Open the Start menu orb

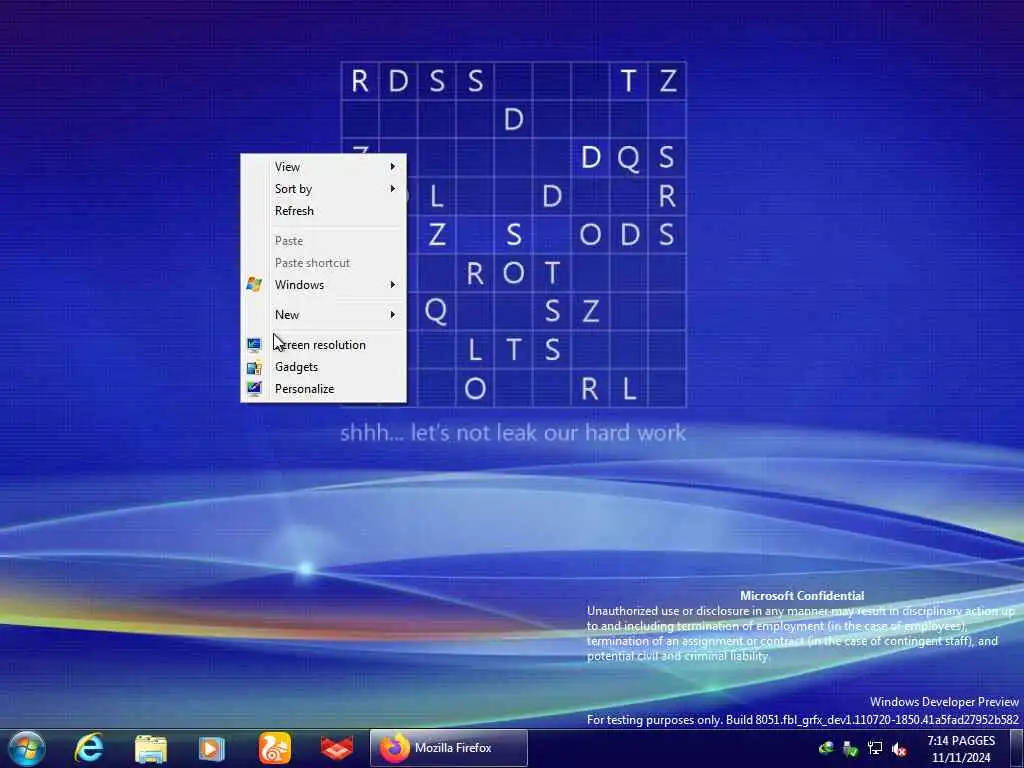[x=27, y=748]
